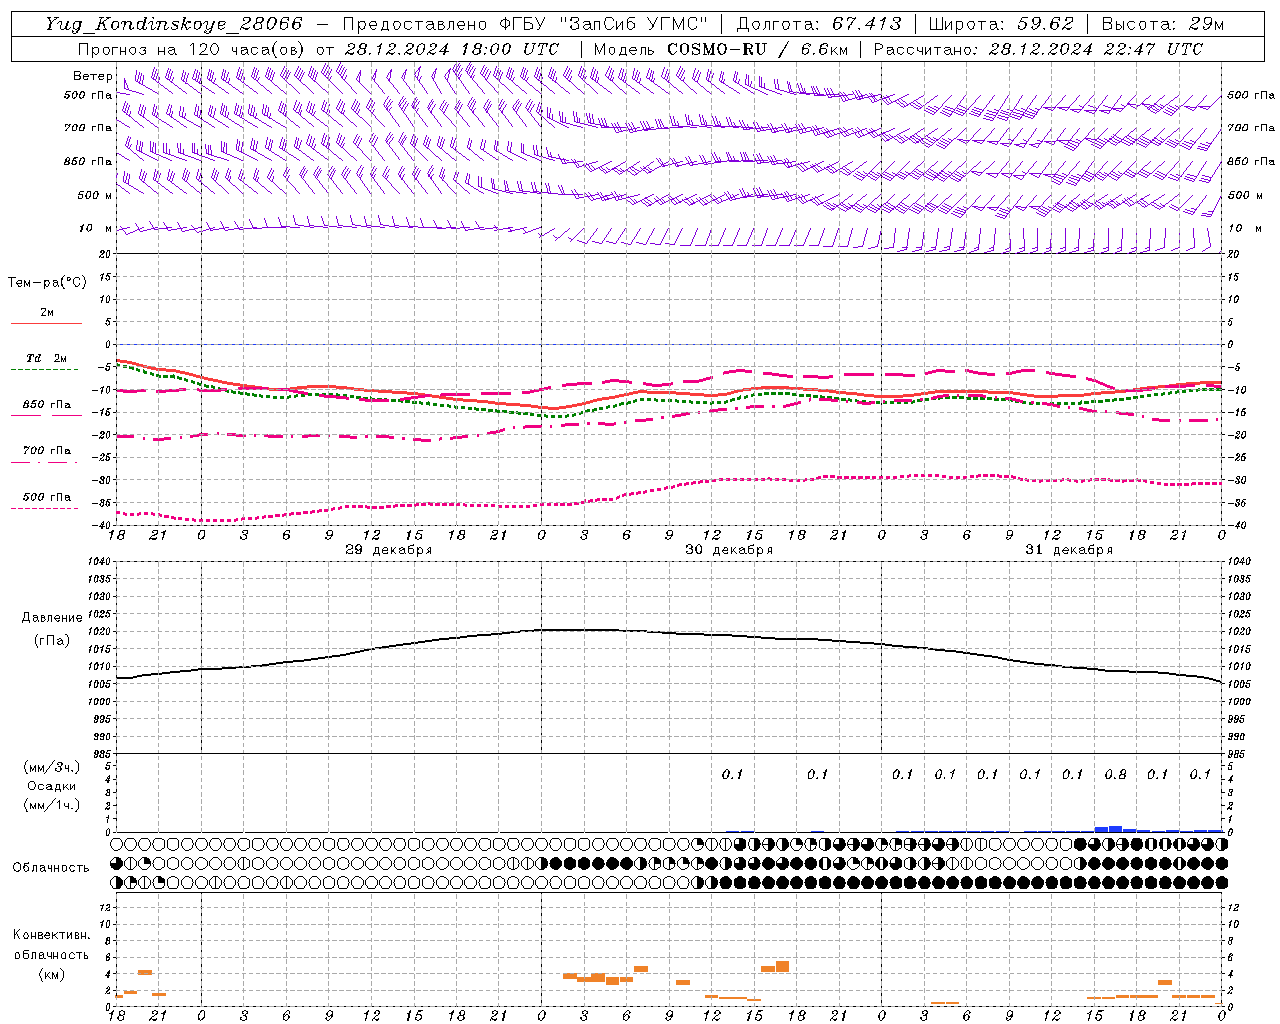
Task: Click the Модель COSMO-RU / 6.6км label
Action: point(721,48)
